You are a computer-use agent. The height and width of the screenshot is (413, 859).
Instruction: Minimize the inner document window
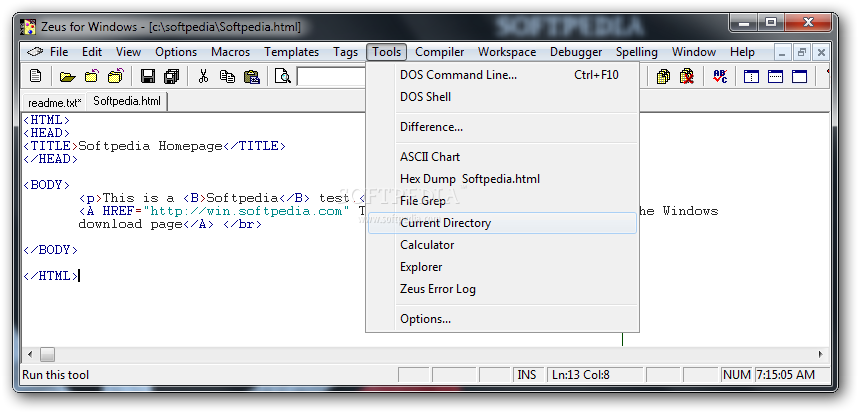coord(783,53)
